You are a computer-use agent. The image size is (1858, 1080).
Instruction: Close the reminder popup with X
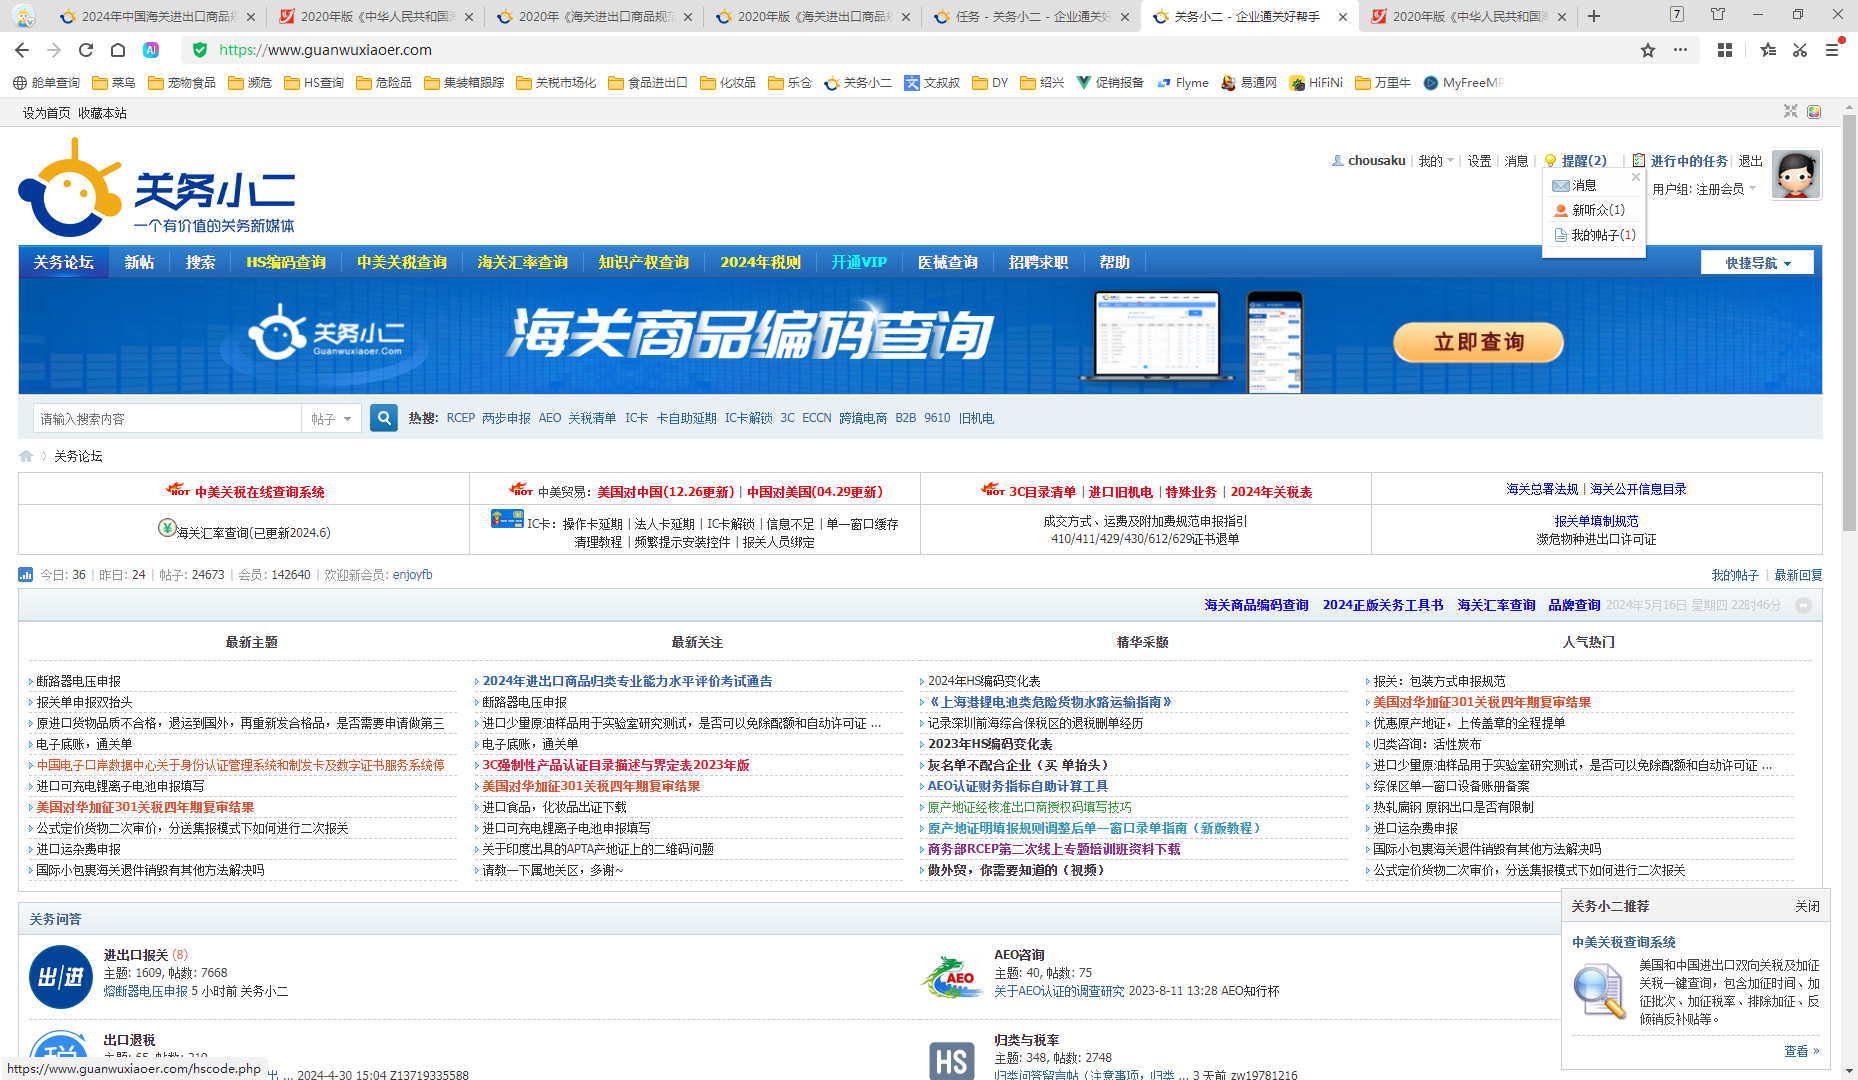(1636, 177)
